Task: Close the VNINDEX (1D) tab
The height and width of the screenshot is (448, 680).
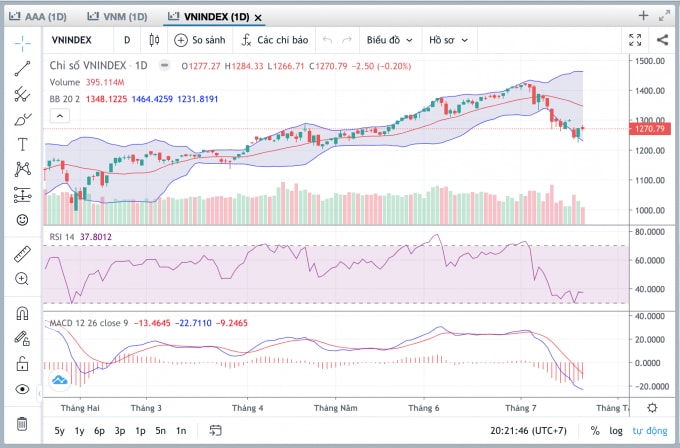Action: [258, 18]
